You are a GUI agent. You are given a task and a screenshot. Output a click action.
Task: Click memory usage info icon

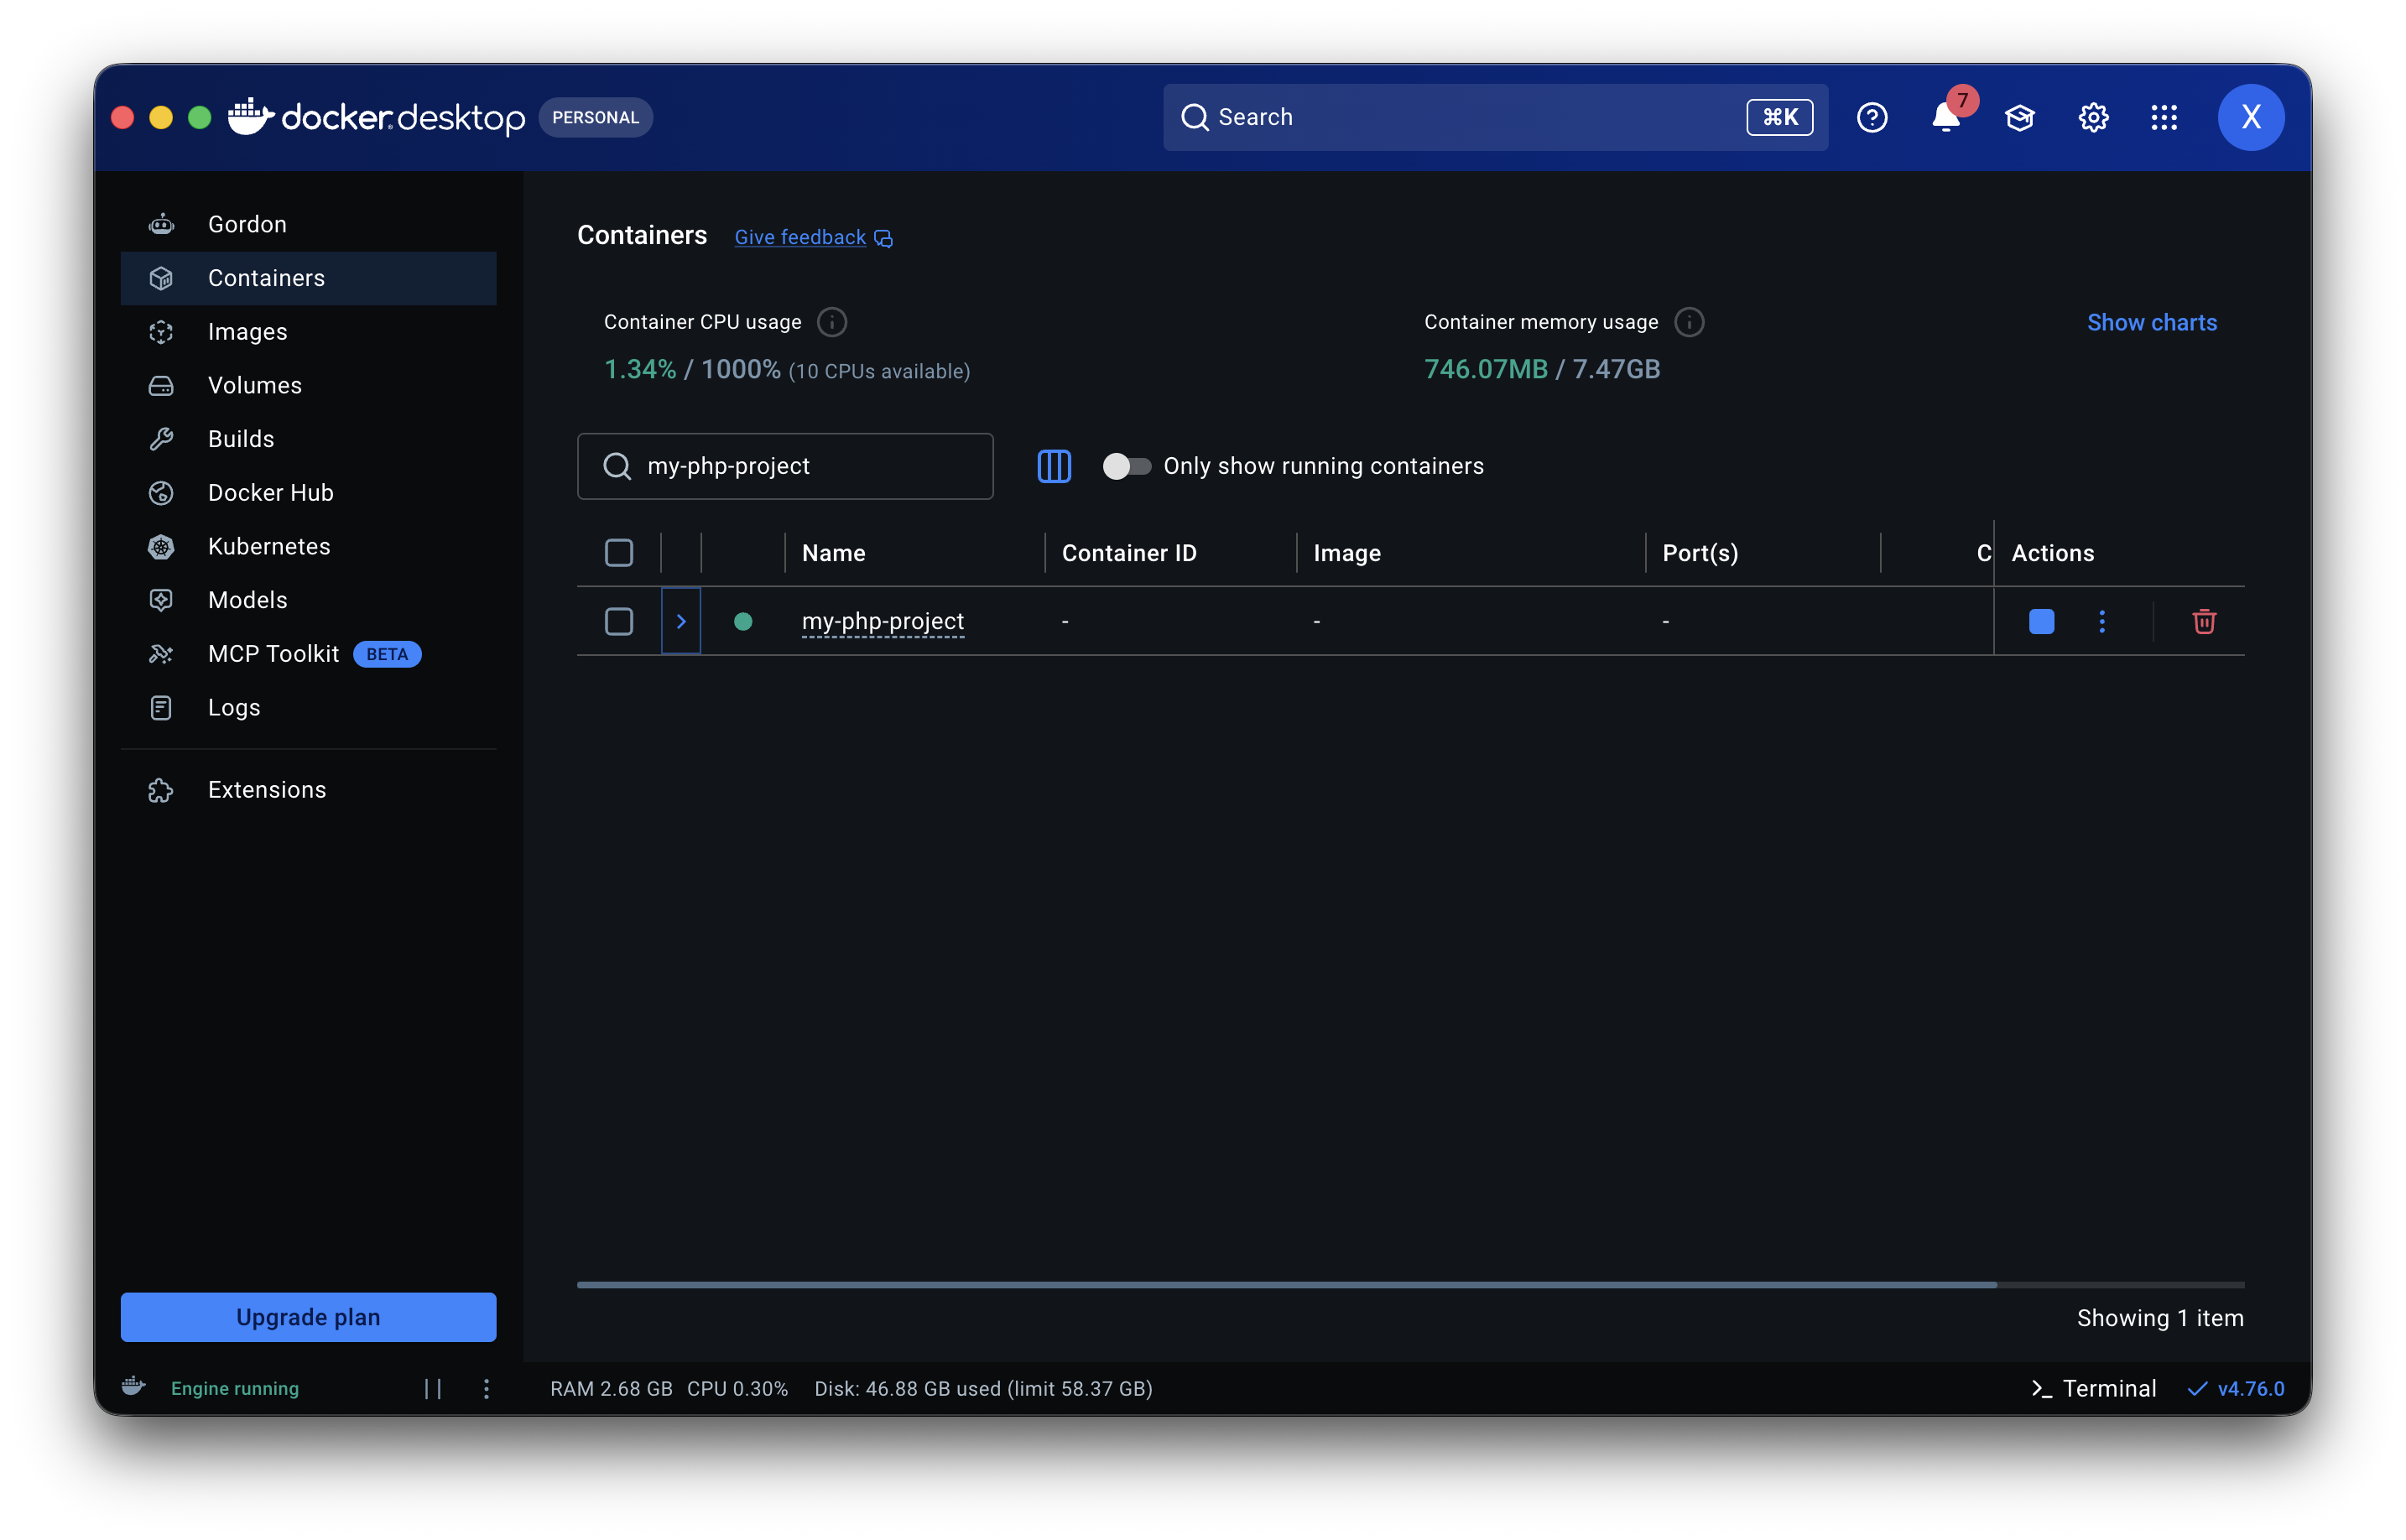pos(1689,322)
